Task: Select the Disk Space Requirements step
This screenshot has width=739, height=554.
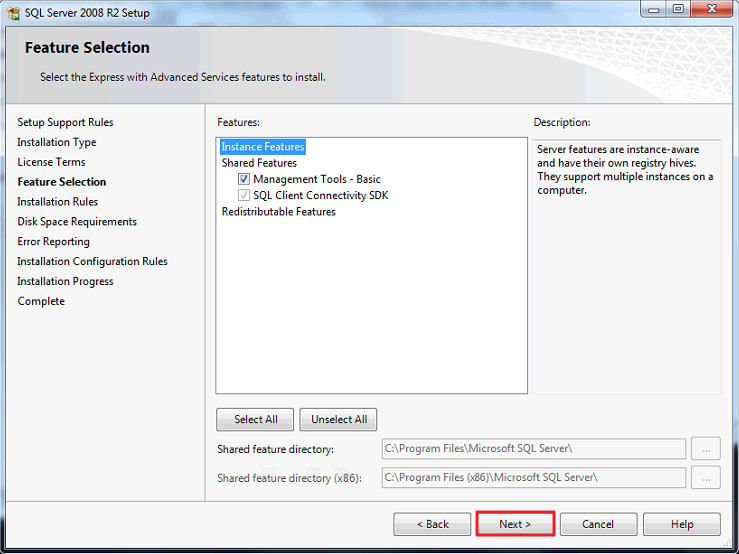Action: click(77, 222)
